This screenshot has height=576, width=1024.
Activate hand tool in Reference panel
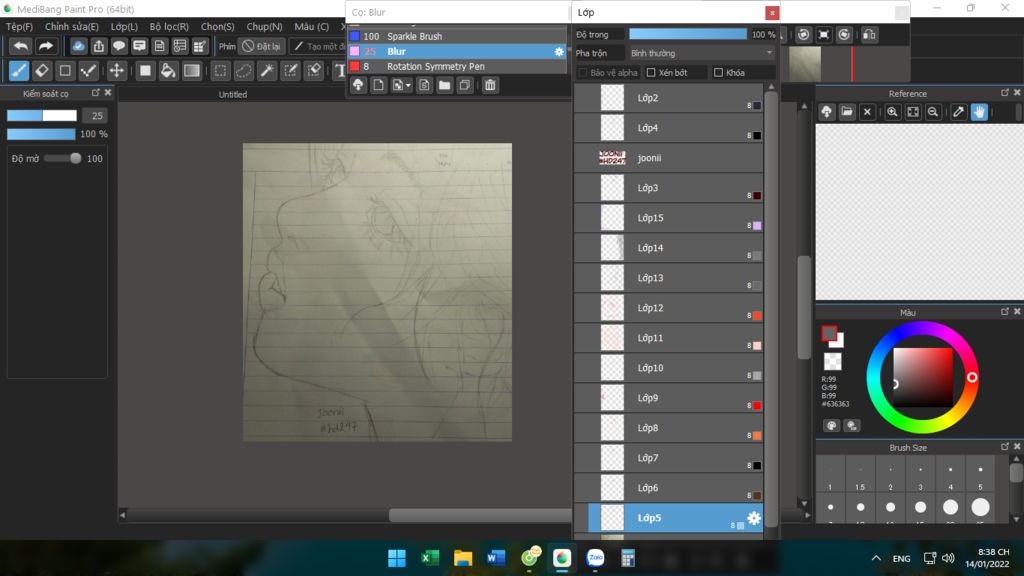[979, 112]
